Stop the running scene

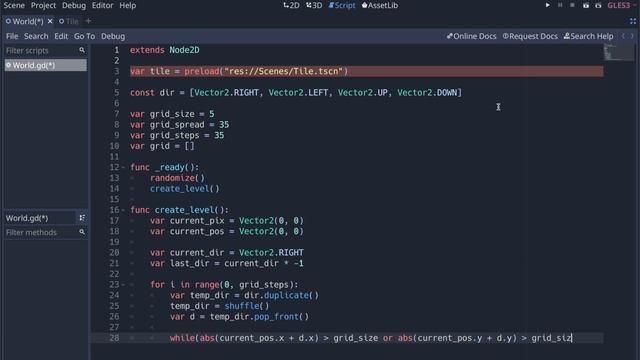click(x=572, y=5)
